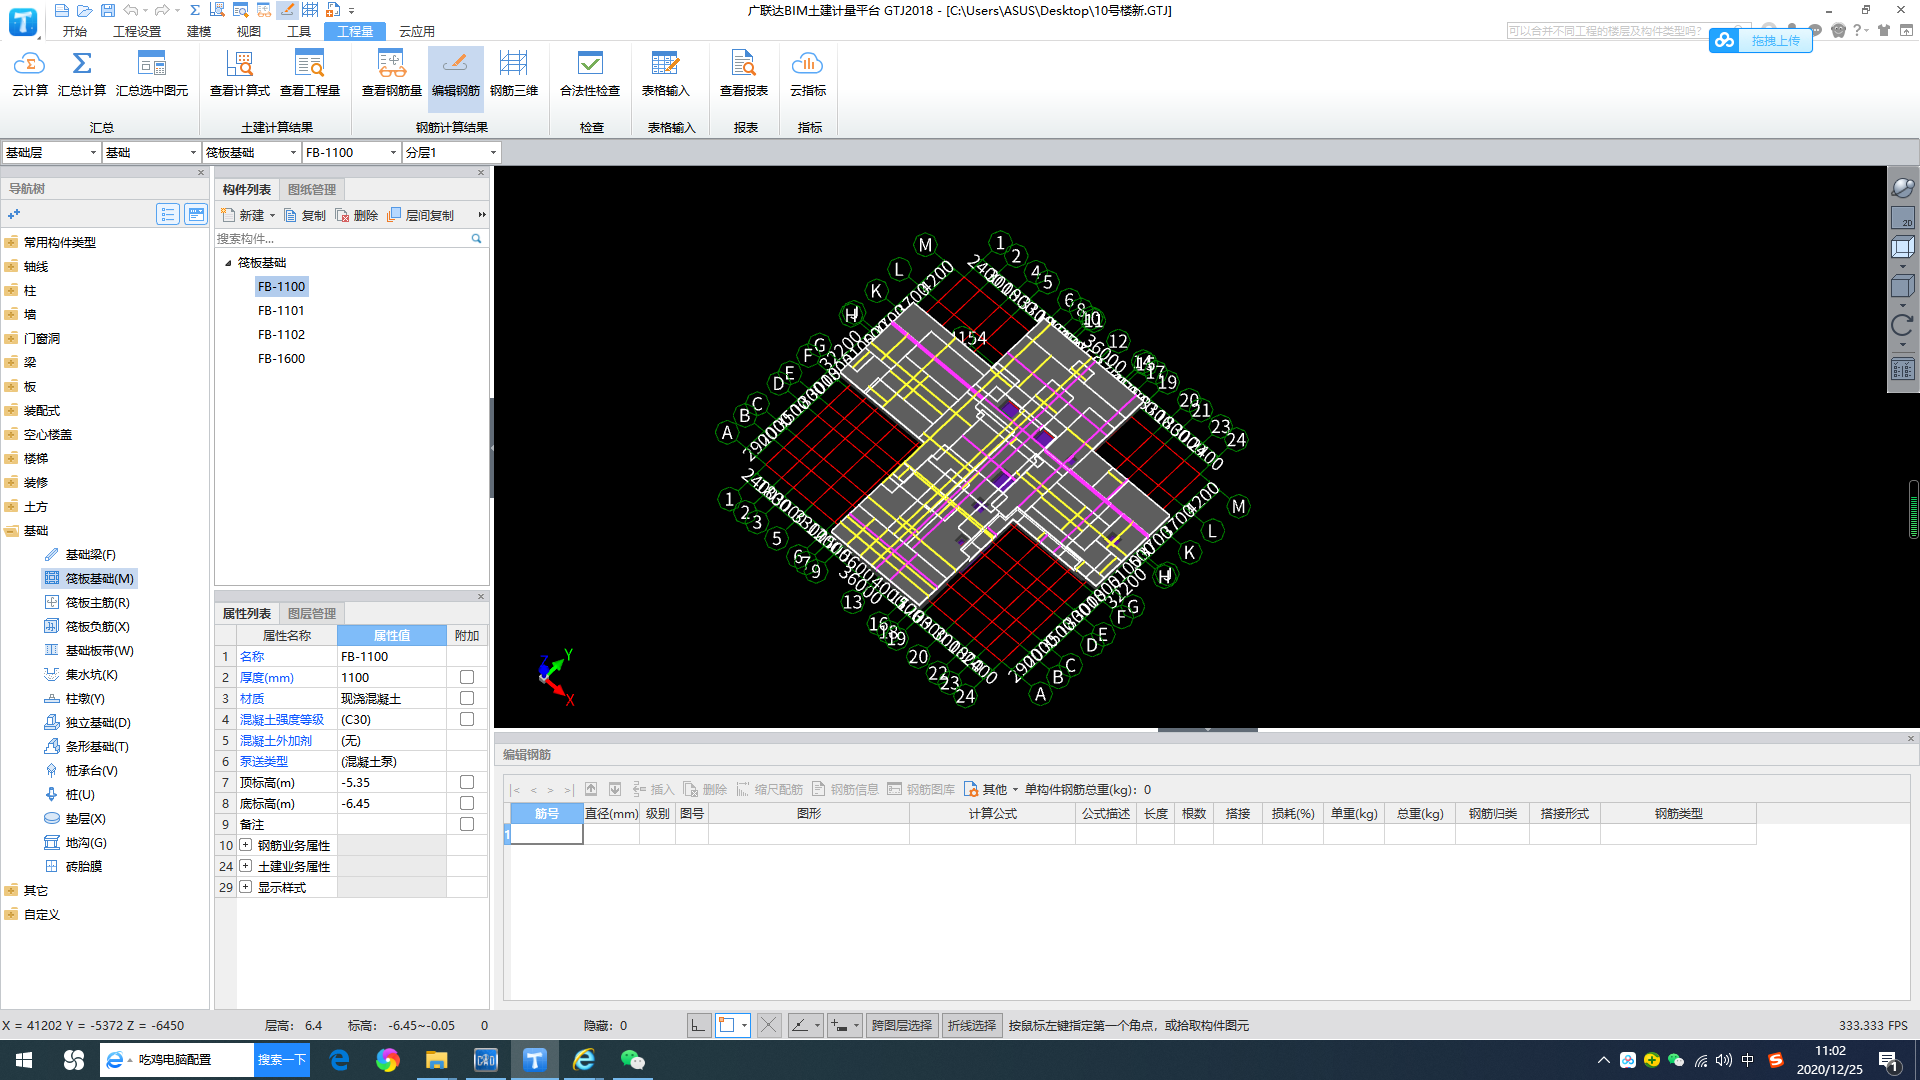Screen dimensions: 1920x1080
Task: Toggle 附加 checkbox for 顶标高(m) row
Action: coord(467,782)
